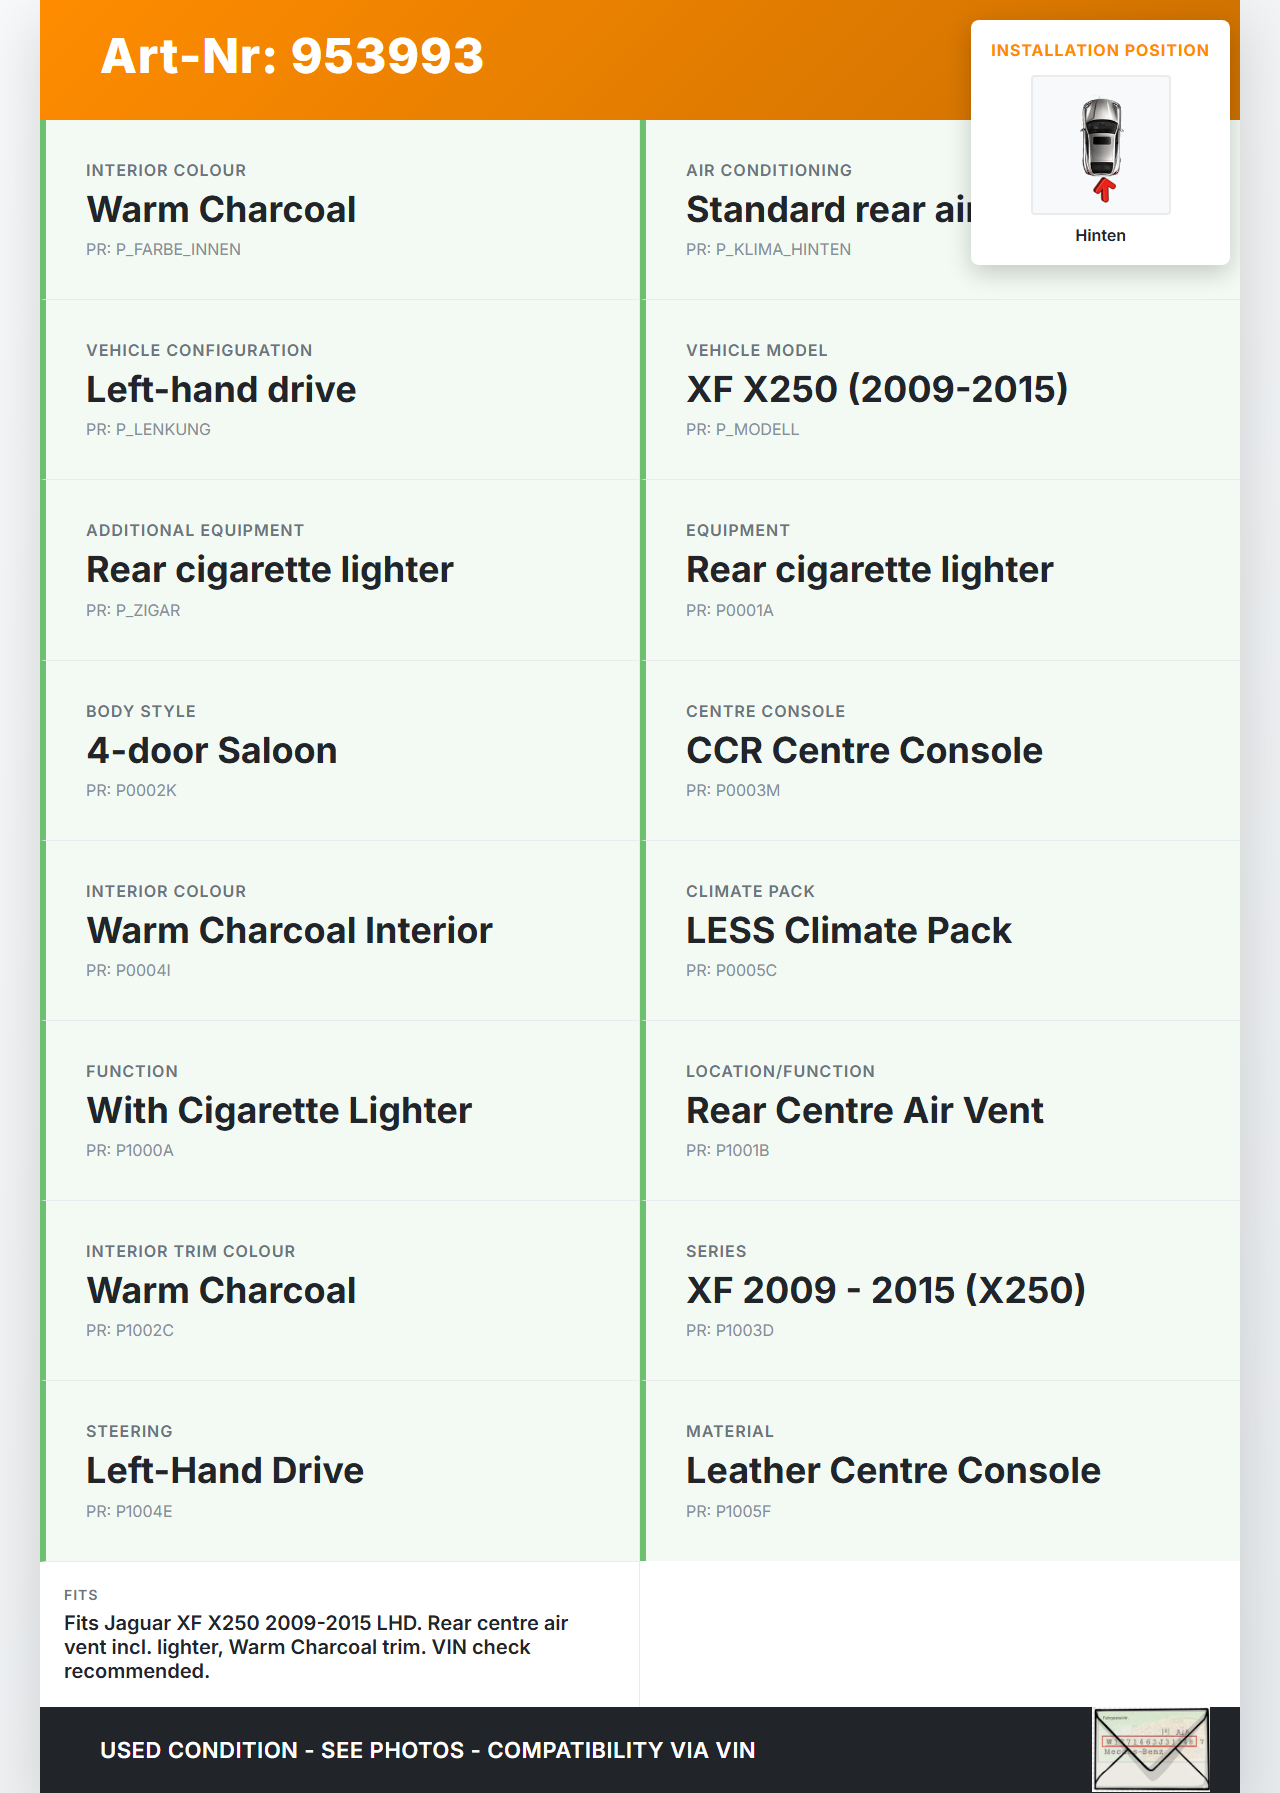Click the Used Condition footer banner text
This screenshot has height=1793, width=1280.
pyautogui.click(x=428, y=1750)
